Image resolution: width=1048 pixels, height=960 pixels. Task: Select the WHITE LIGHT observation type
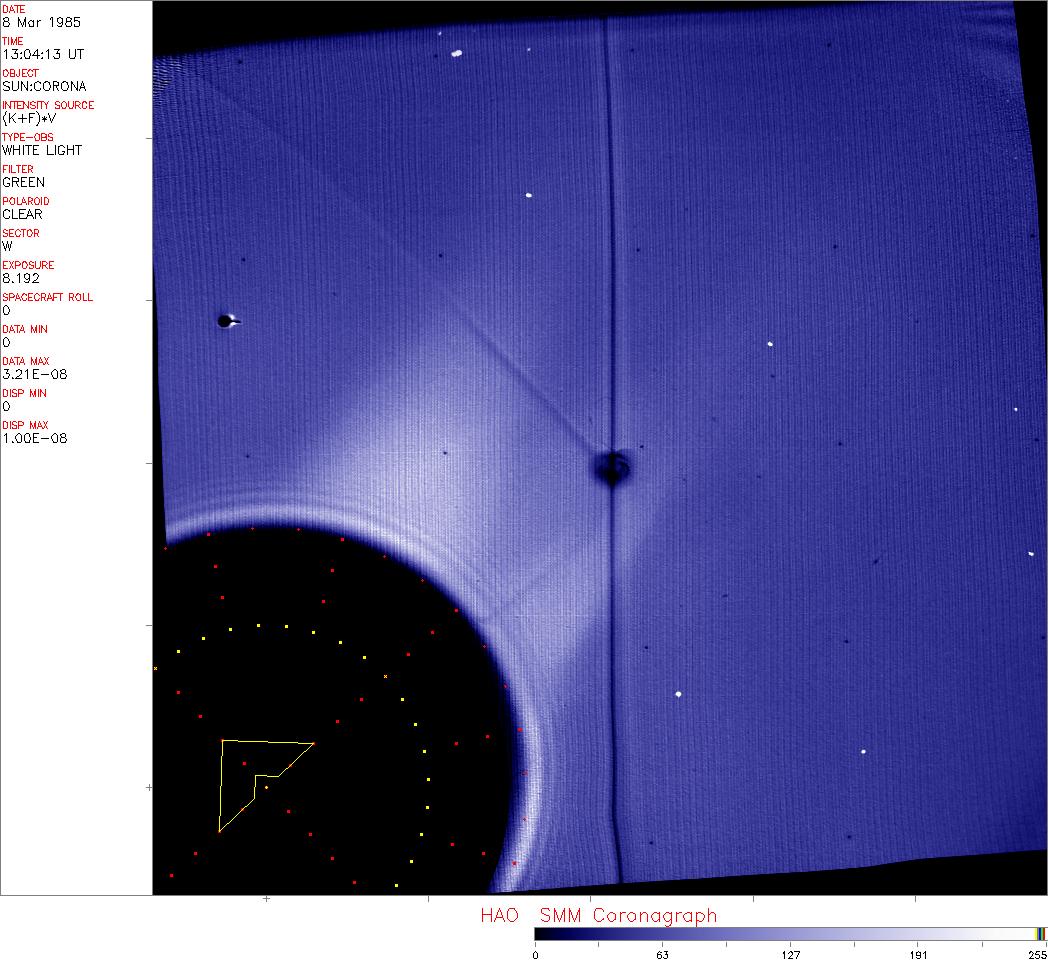[x=42, y=150]
